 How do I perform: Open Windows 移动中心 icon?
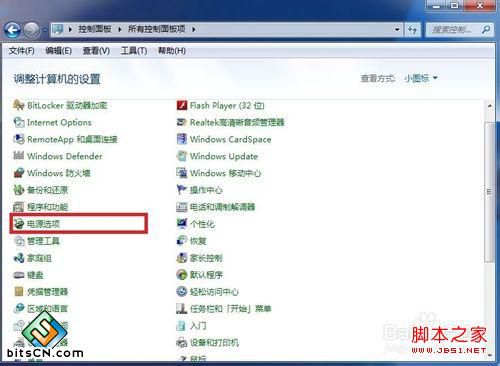tap(182, 173)
